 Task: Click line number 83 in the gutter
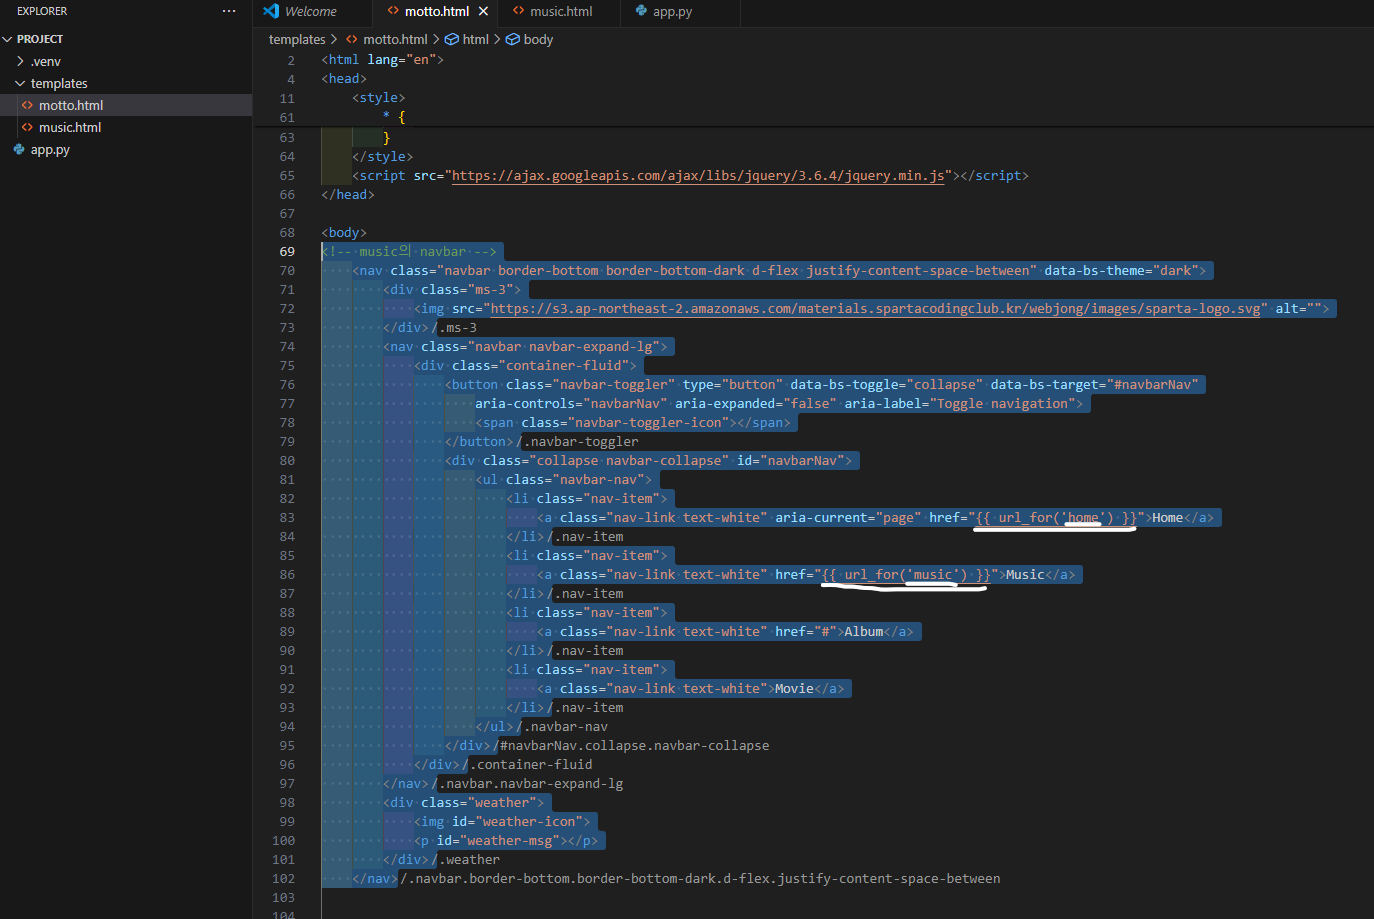point(287,518)
